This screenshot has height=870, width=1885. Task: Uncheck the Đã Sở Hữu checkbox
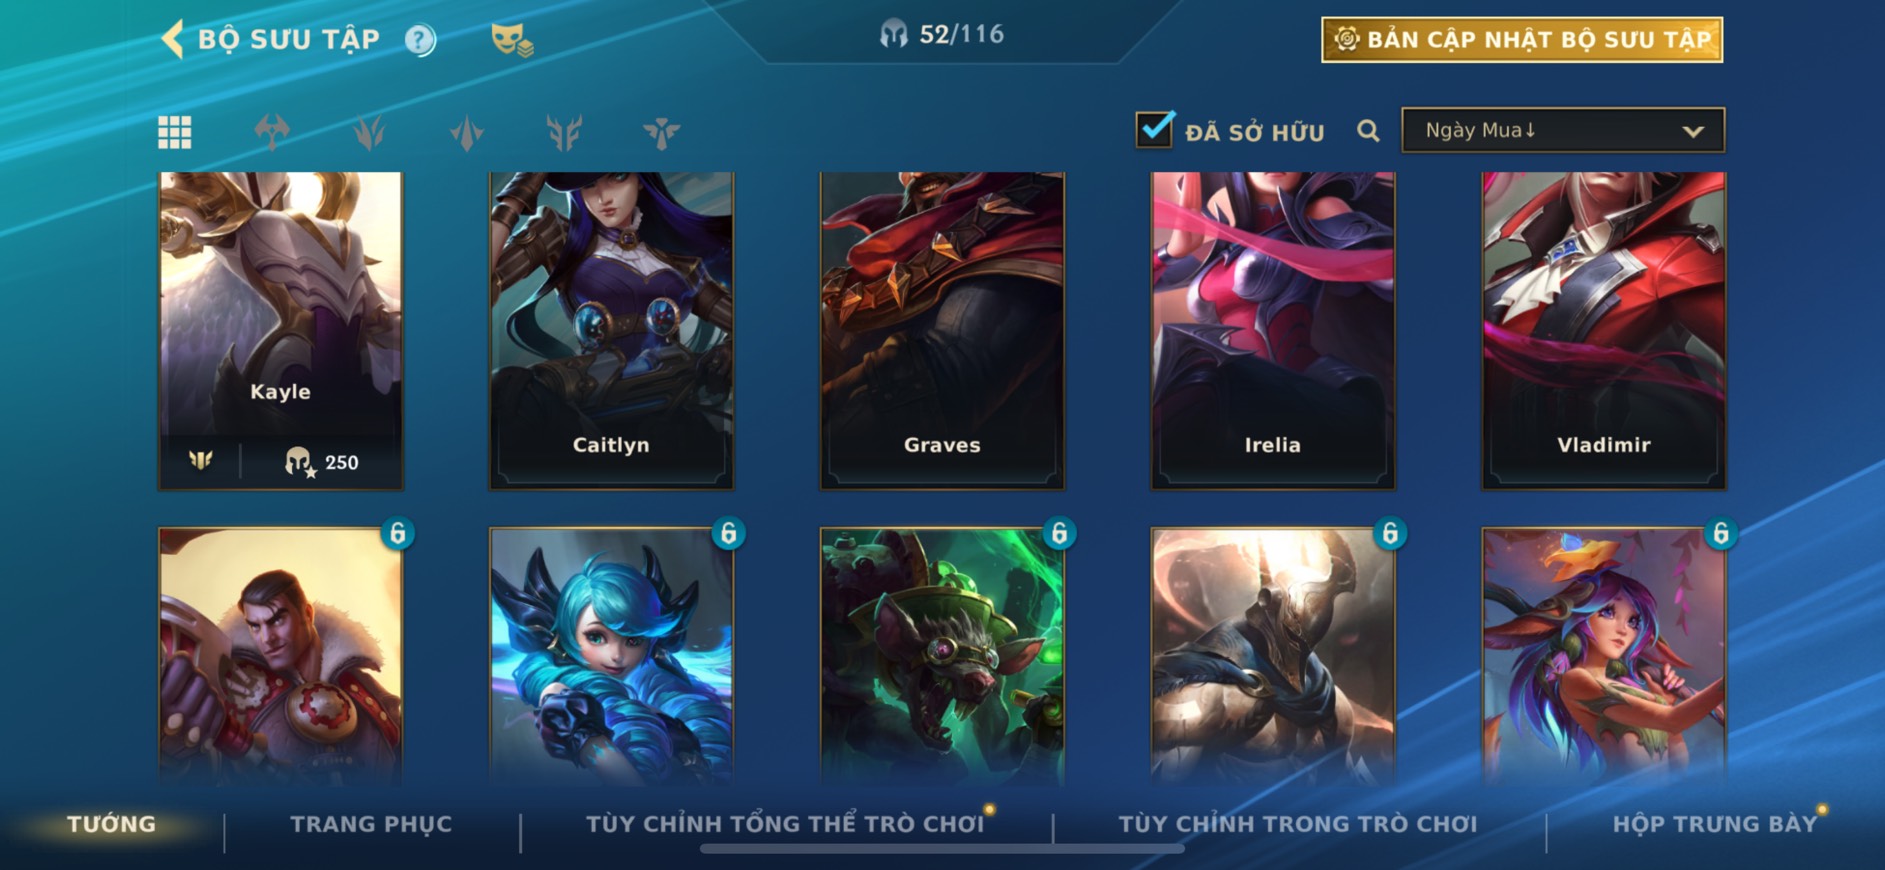1154,129
